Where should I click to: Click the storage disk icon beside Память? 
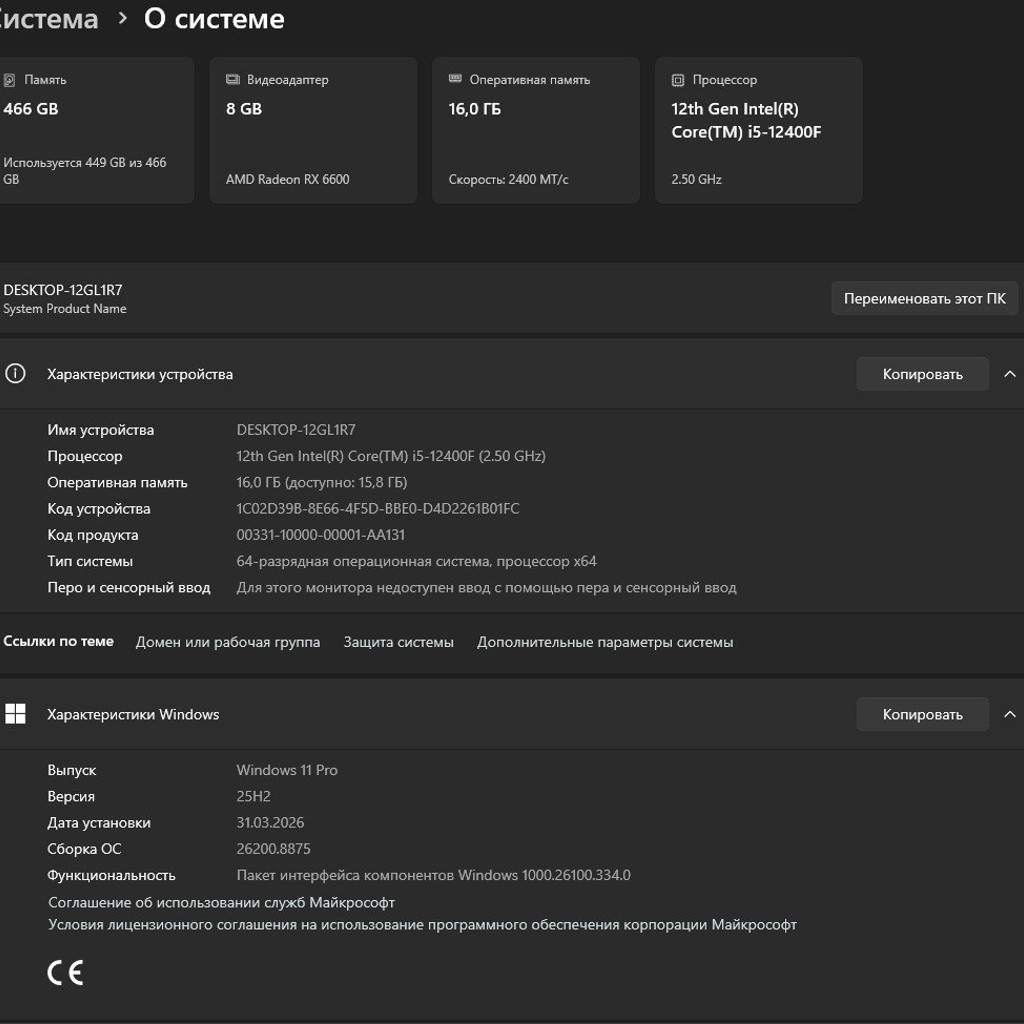point(9,80)
